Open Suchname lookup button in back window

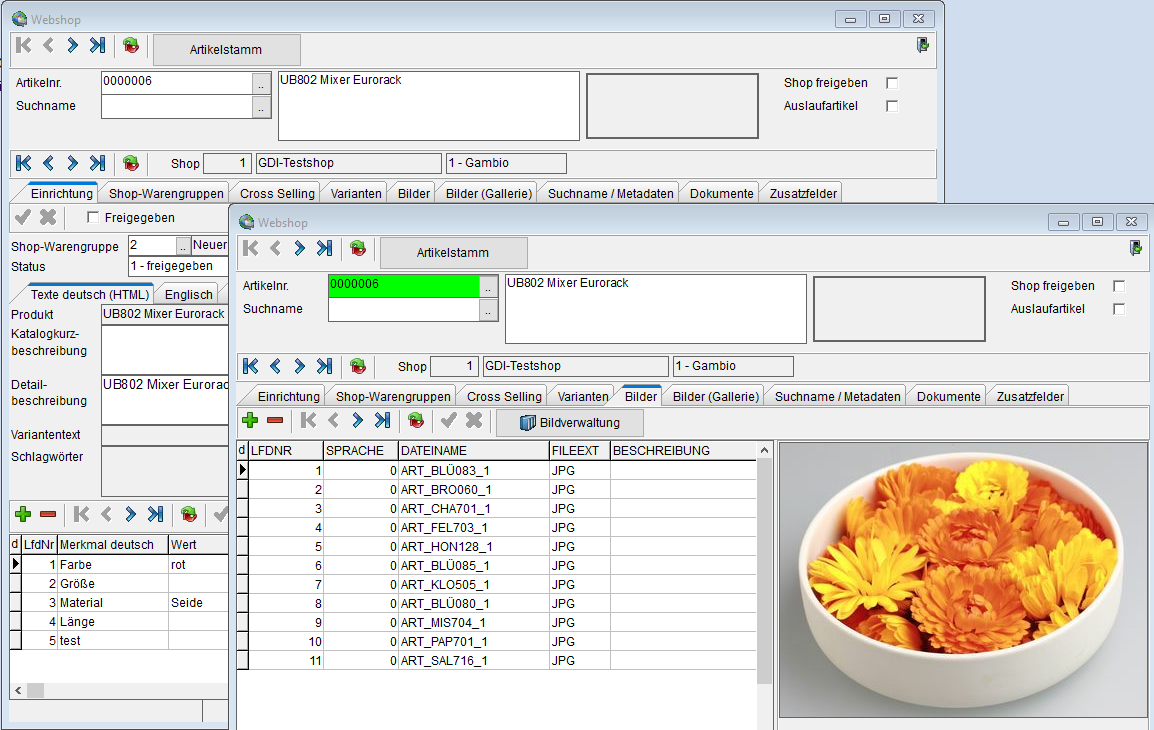[x=261, y=106]
